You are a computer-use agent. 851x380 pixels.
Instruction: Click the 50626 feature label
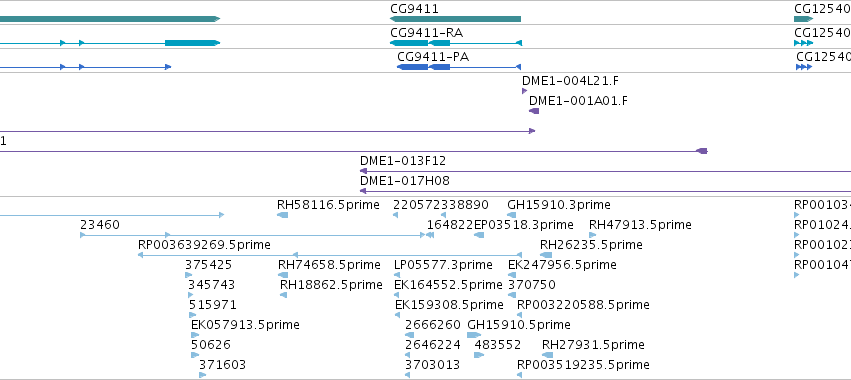[x=211, y=344]
